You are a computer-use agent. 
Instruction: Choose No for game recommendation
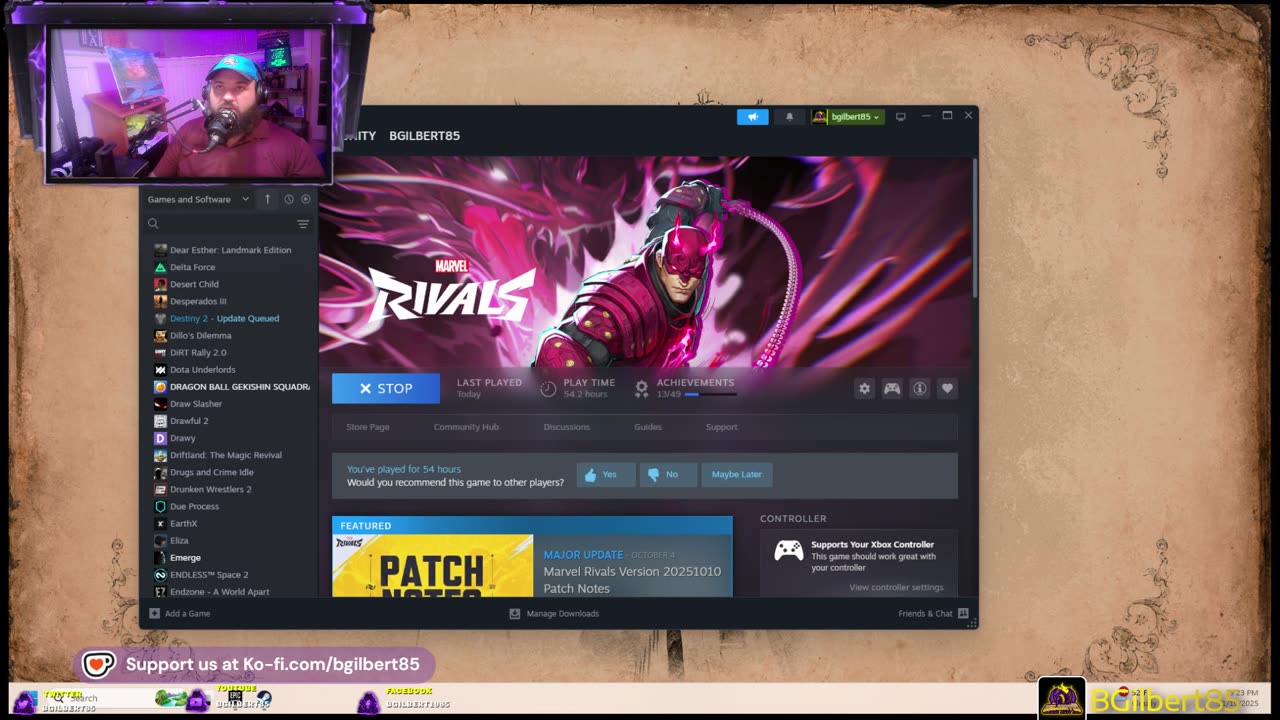(x=667, y=474)
